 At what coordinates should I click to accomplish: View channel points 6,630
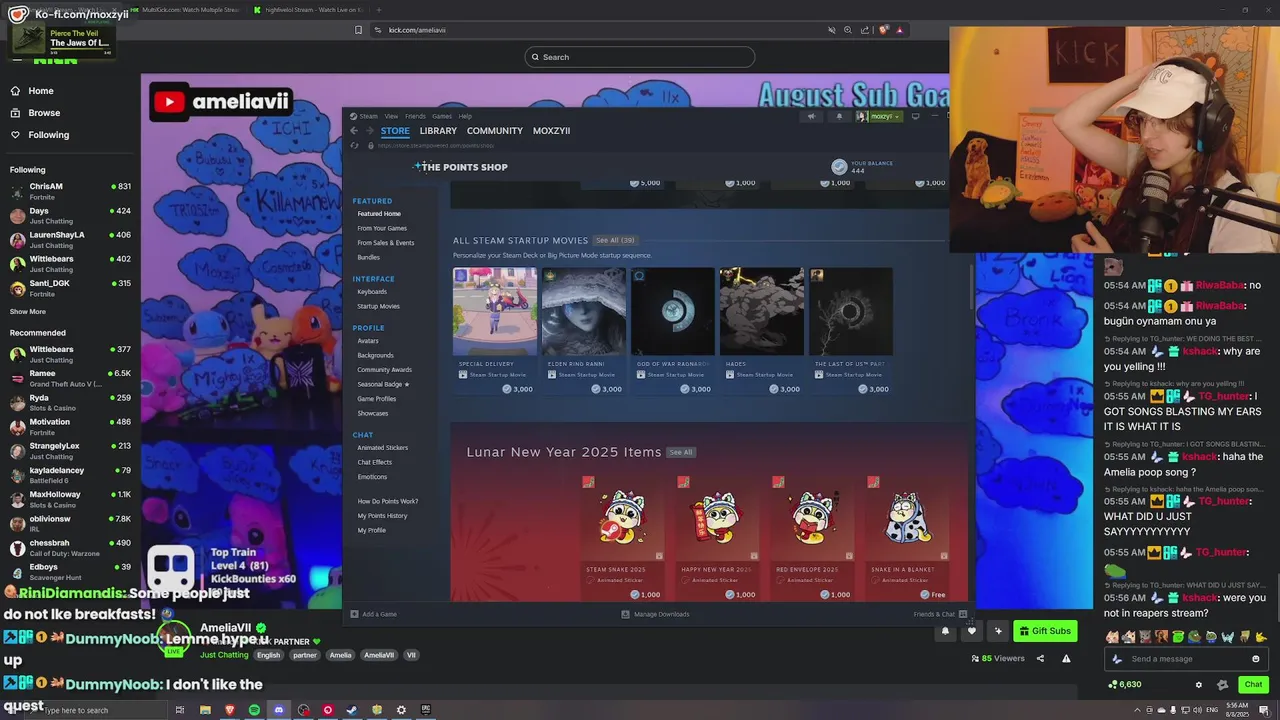coord(1125,685)
